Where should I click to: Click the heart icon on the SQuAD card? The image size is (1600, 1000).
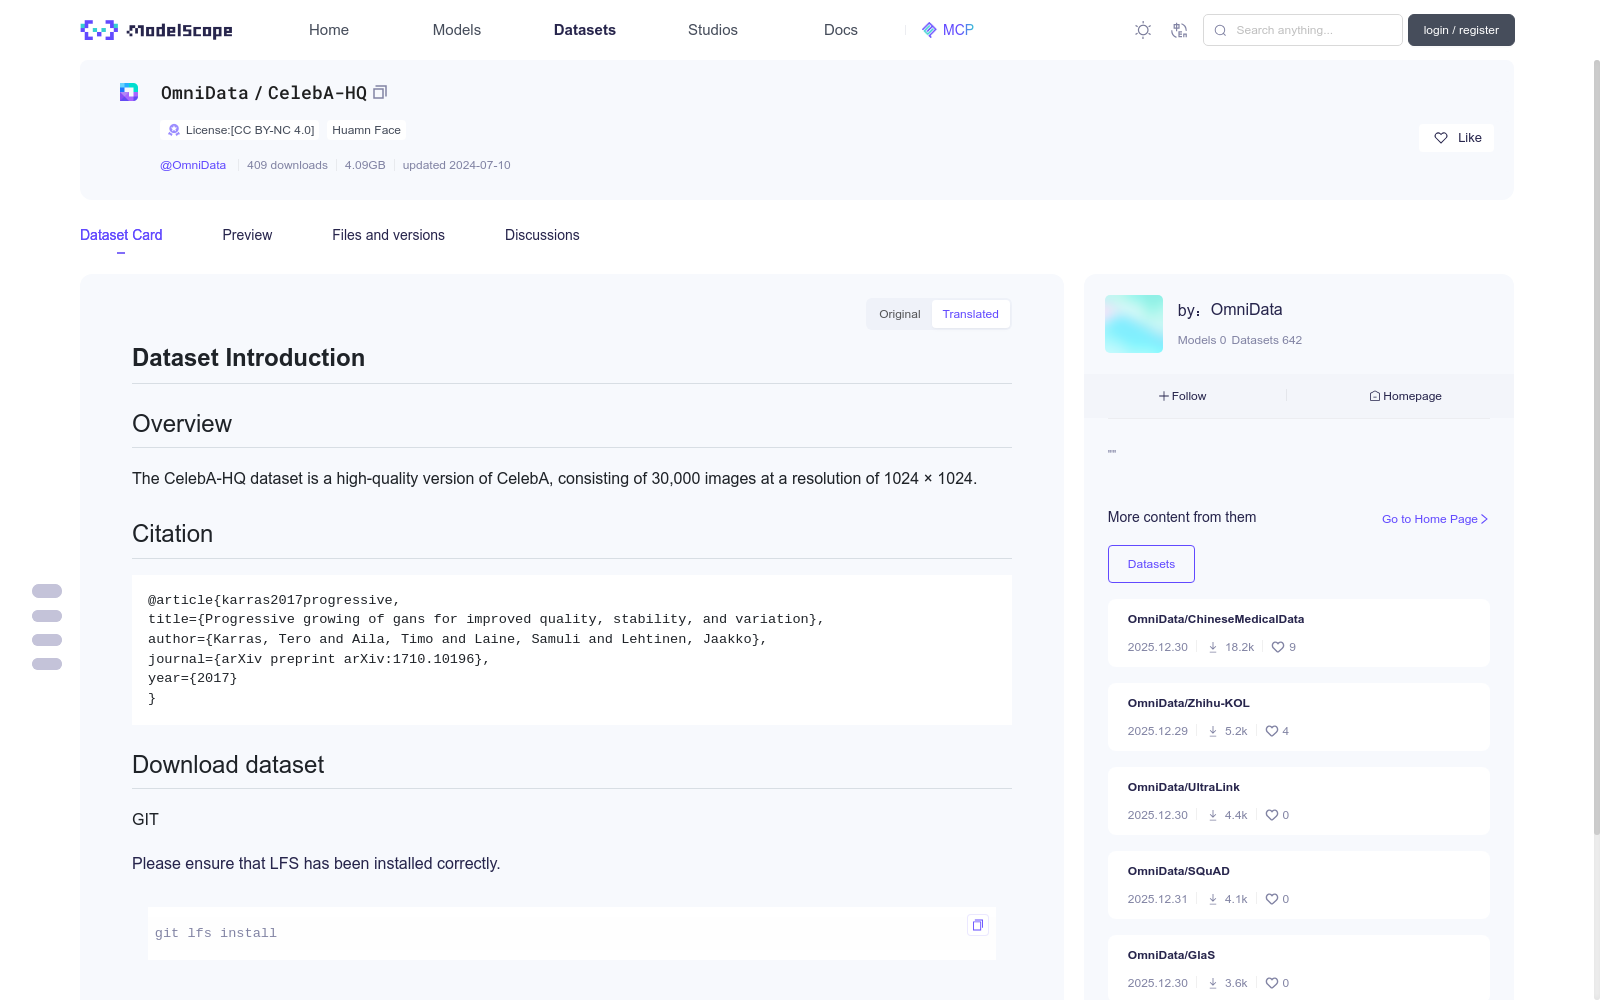pos(1272,899)
